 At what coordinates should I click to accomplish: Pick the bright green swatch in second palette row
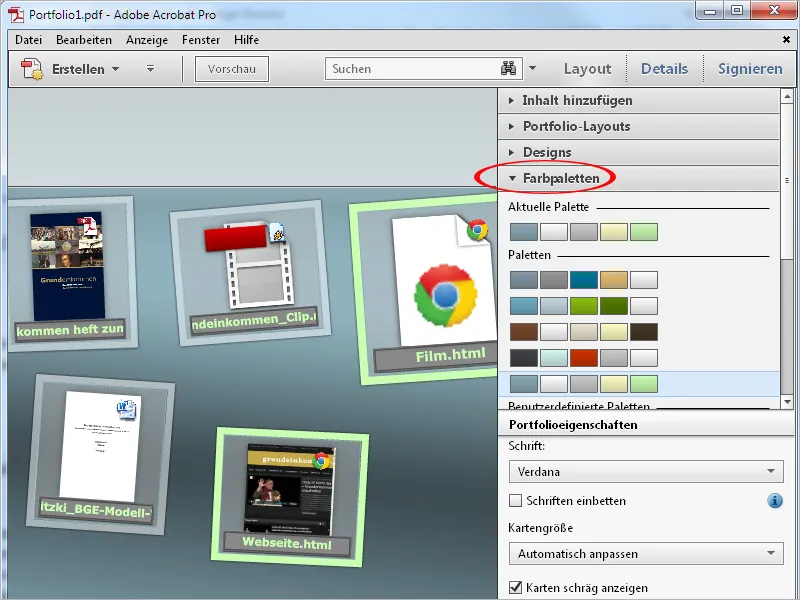pyautogui.click(x=584, y=306)
